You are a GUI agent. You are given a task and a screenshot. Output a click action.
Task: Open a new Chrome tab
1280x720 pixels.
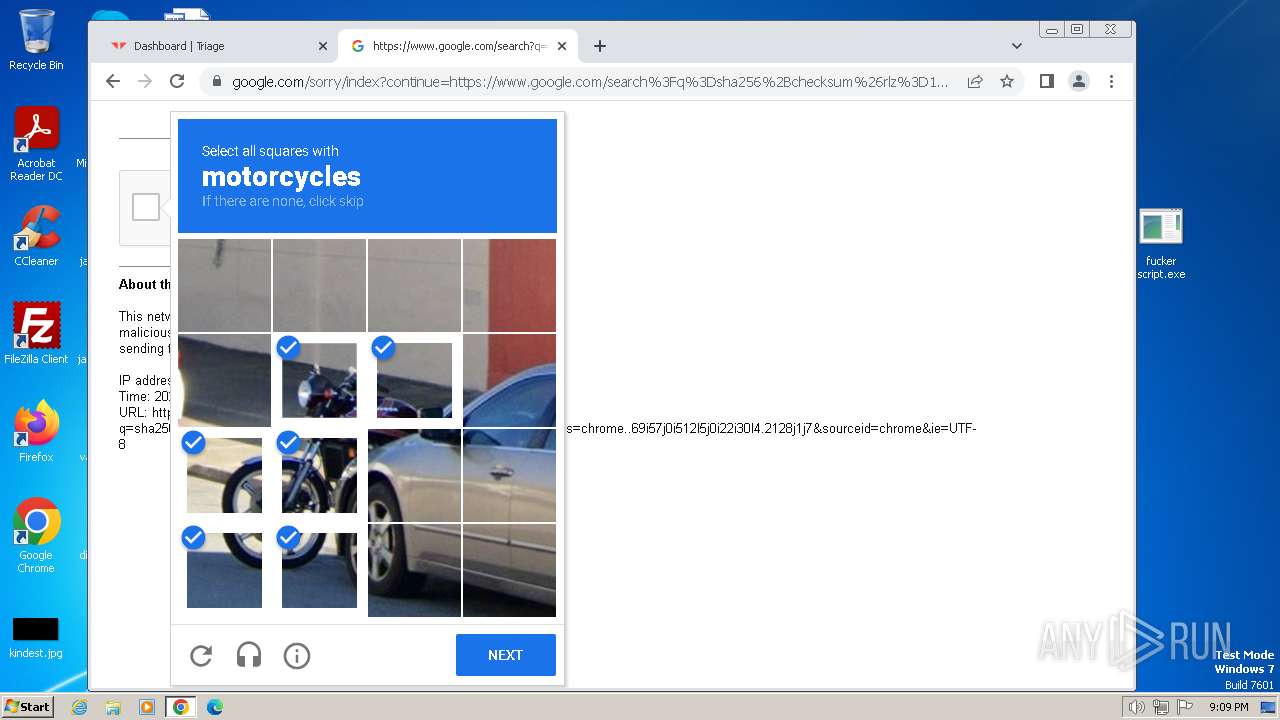click(x=600, y=46)
